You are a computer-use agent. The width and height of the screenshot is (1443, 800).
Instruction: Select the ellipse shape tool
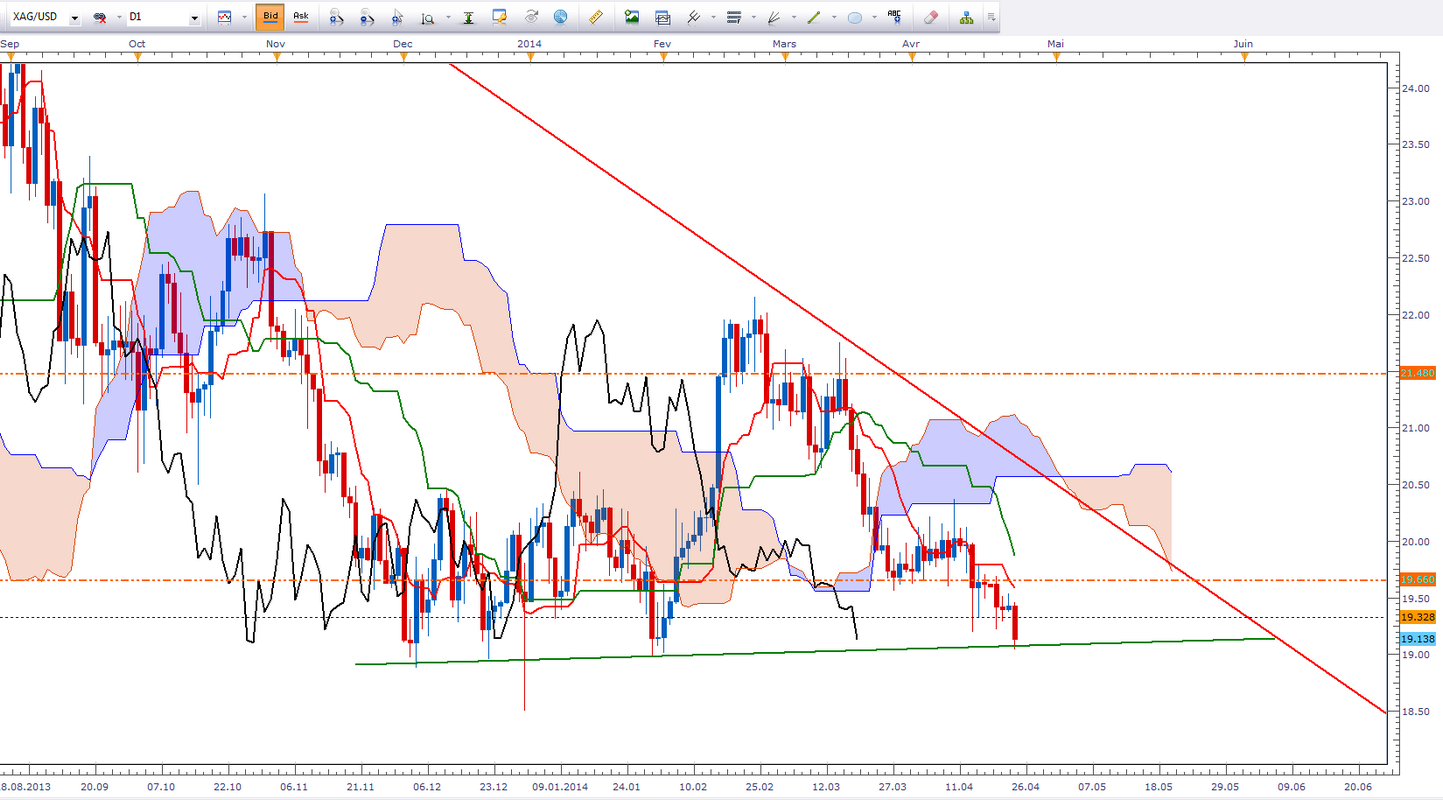(855, 17)
